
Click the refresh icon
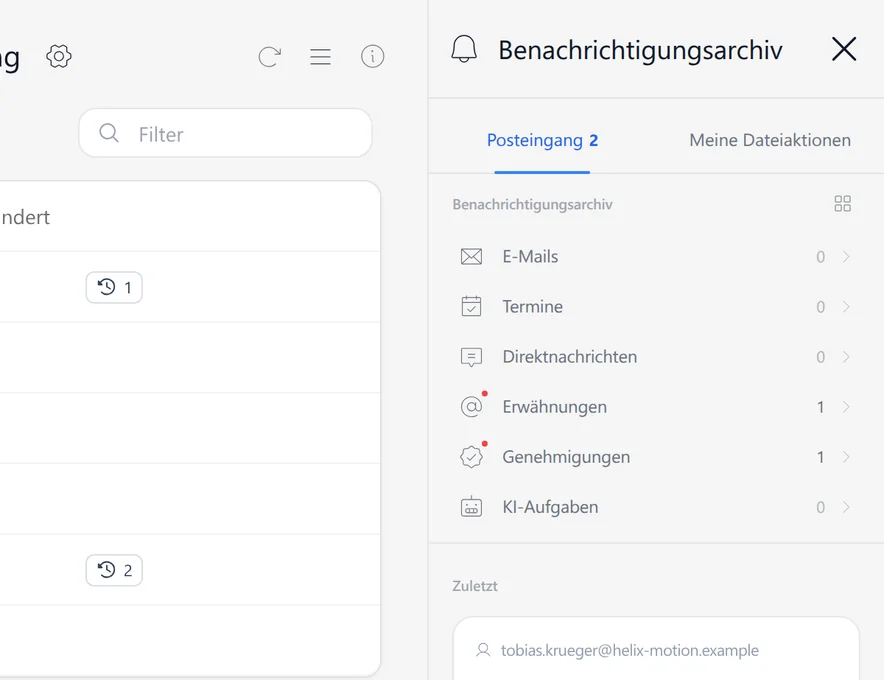(270, 56)
